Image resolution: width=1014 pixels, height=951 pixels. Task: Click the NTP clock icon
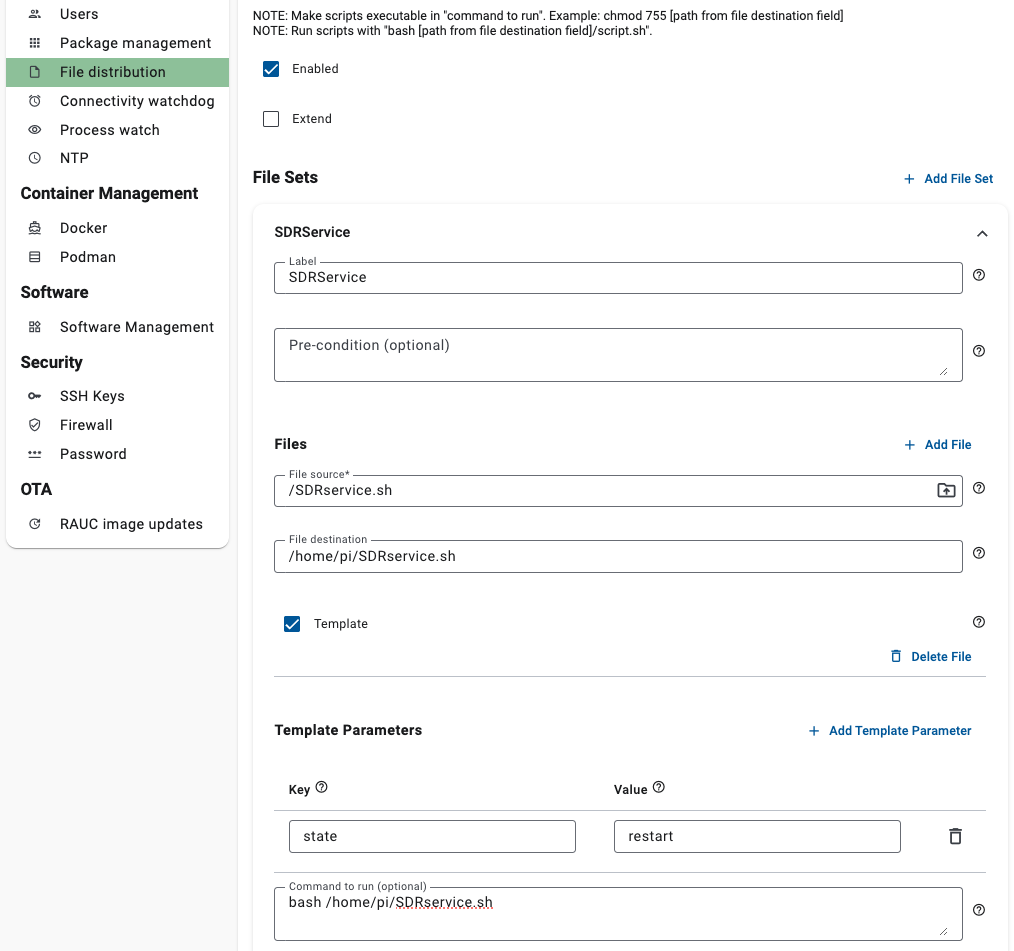click(x=35, y=157)
